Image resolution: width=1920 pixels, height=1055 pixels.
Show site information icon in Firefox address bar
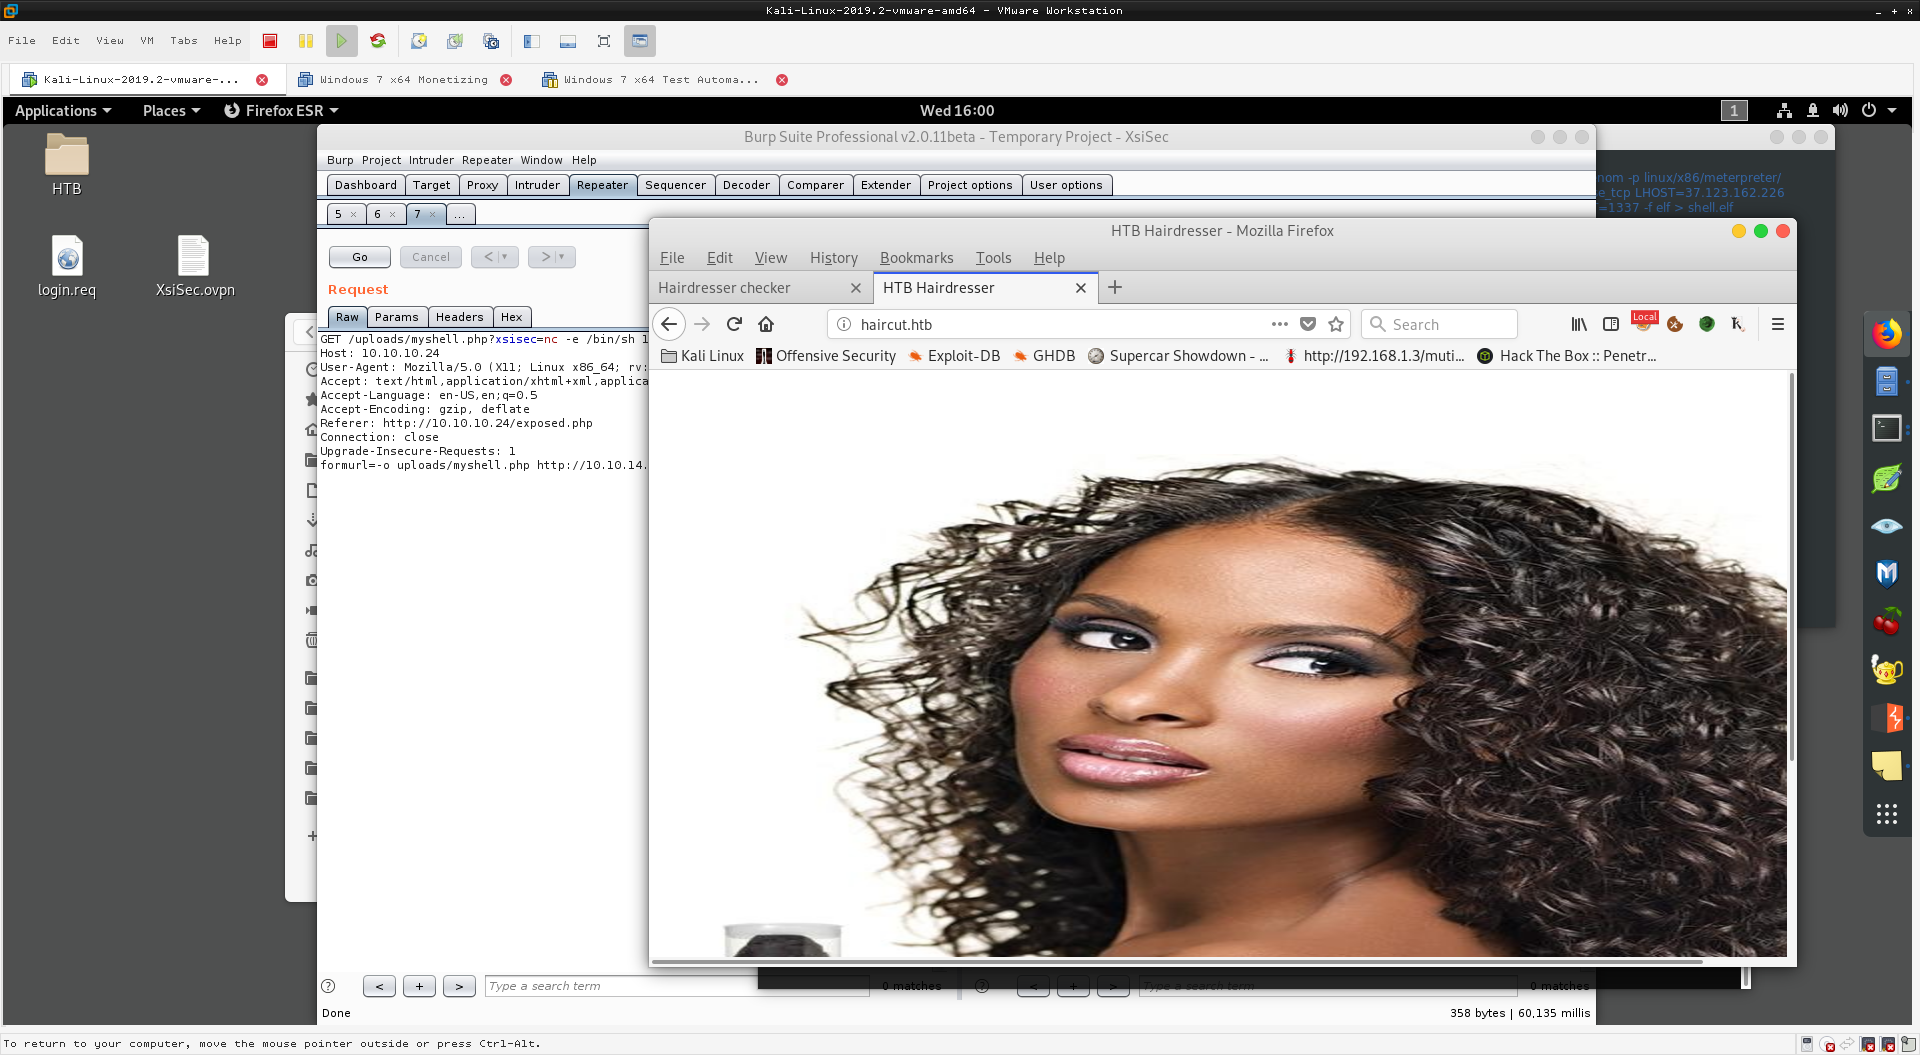(x=843, y=324)
